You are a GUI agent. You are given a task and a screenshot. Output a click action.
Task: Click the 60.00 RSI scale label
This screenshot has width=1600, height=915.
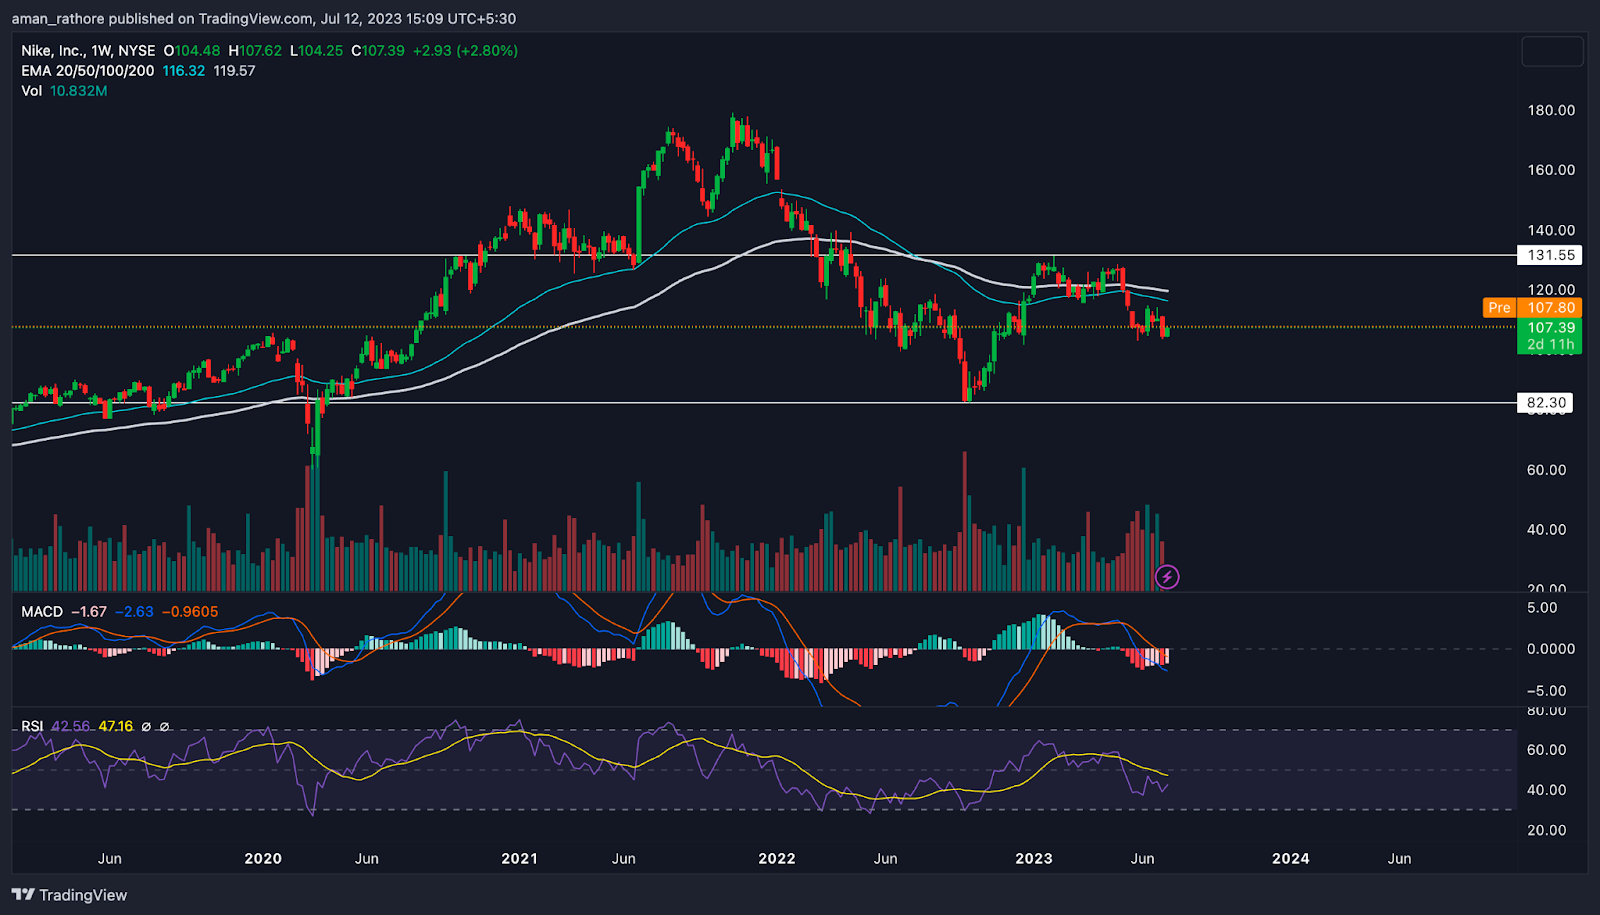(1546, 750)
